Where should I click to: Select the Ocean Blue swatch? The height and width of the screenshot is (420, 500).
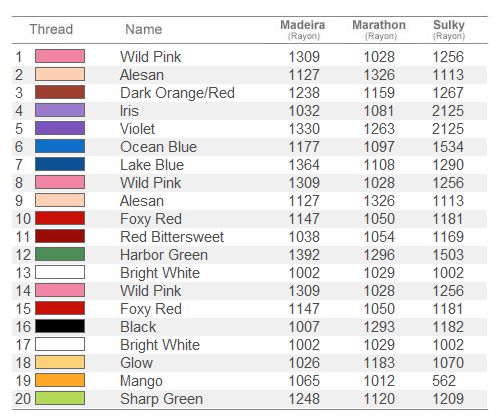(60, 146)
